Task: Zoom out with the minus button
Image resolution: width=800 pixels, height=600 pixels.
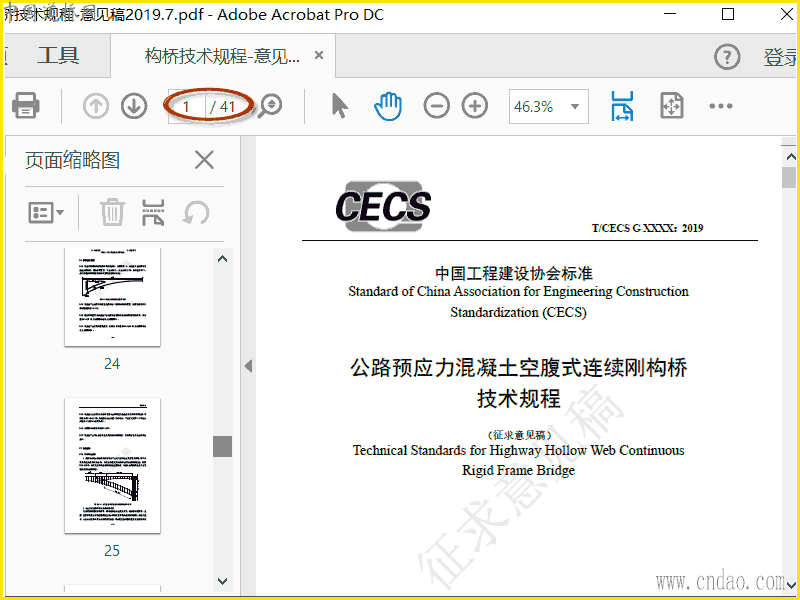Action: (x=437, y=106)
